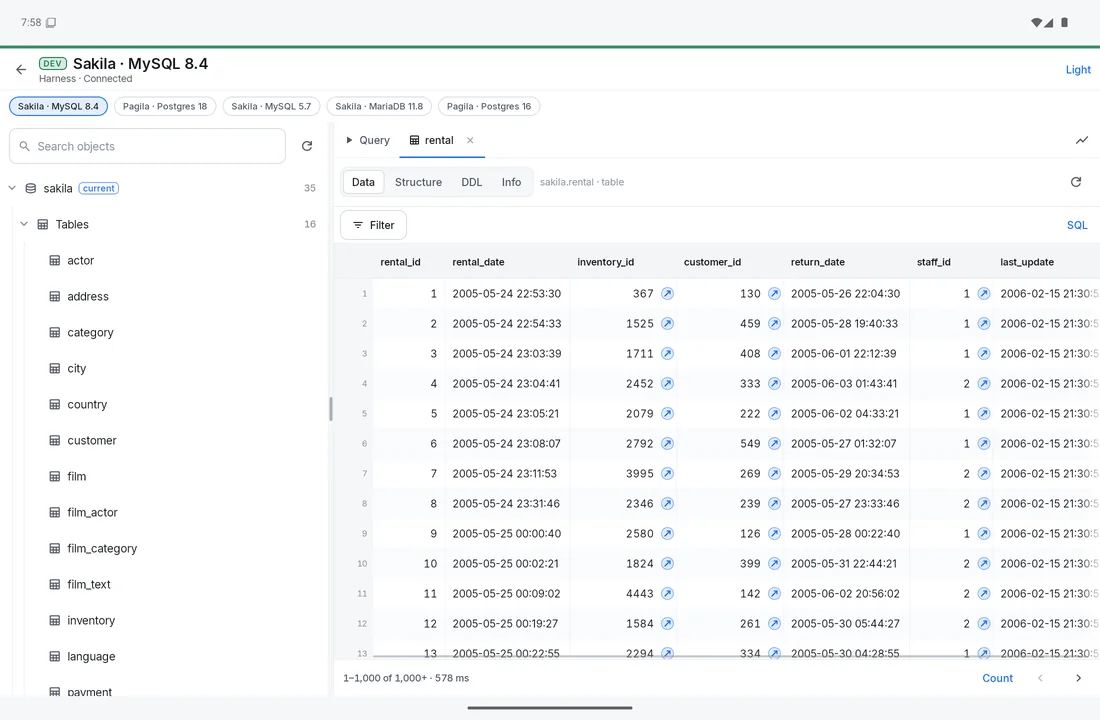Screen dimensions: 1100x720
Task: Follow inventory_id 367 foreign key link
Action: 667,293
